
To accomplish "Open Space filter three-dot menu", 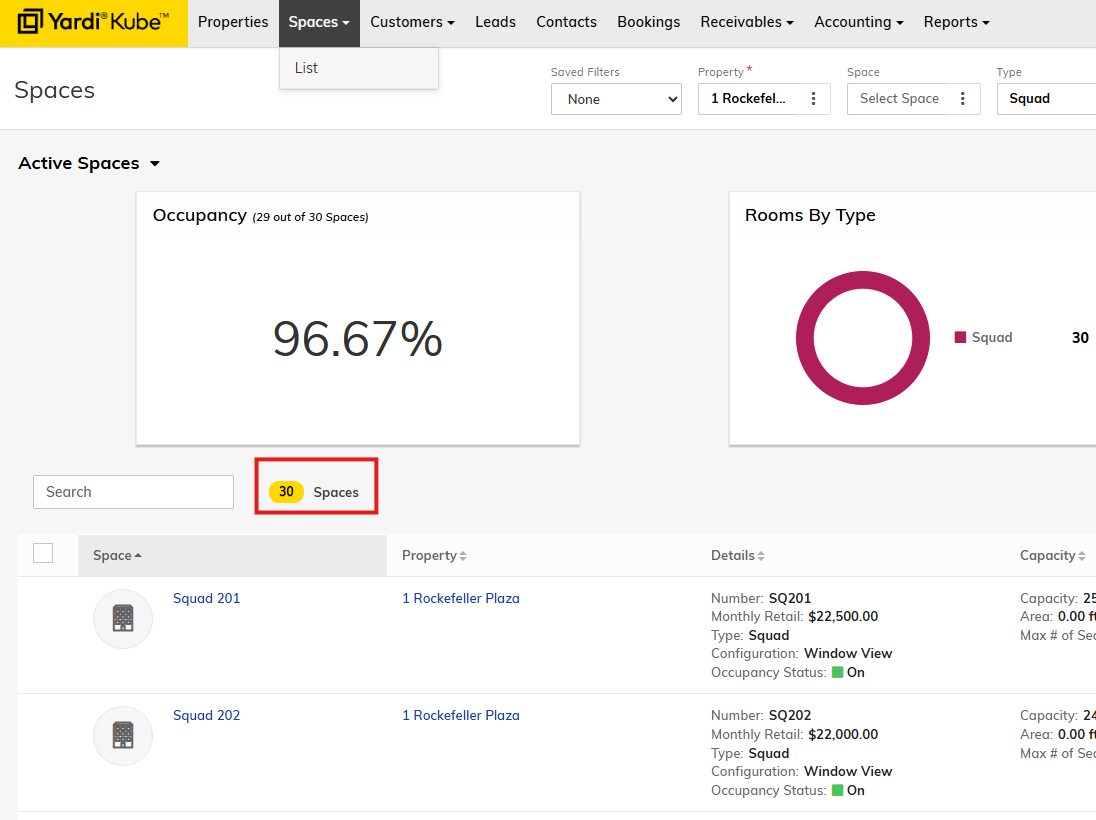I will click(x=963, y=99).
